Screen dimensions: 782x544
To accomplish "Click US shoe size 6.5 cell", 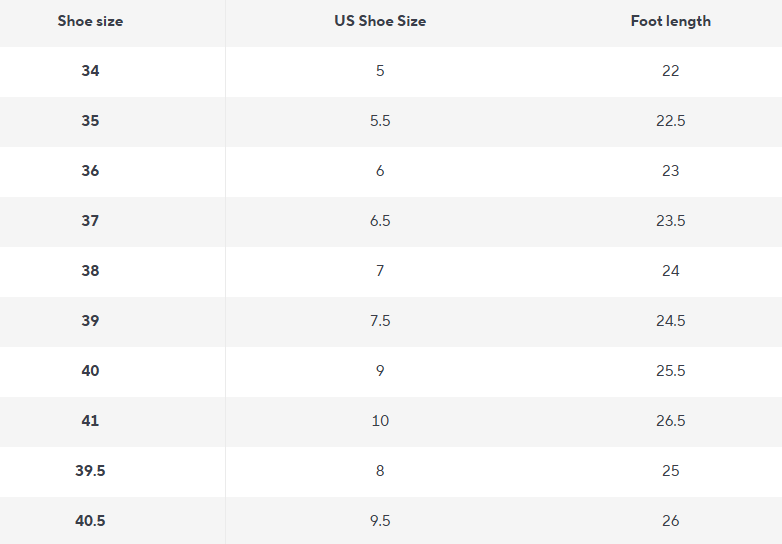I will [380, 221].
